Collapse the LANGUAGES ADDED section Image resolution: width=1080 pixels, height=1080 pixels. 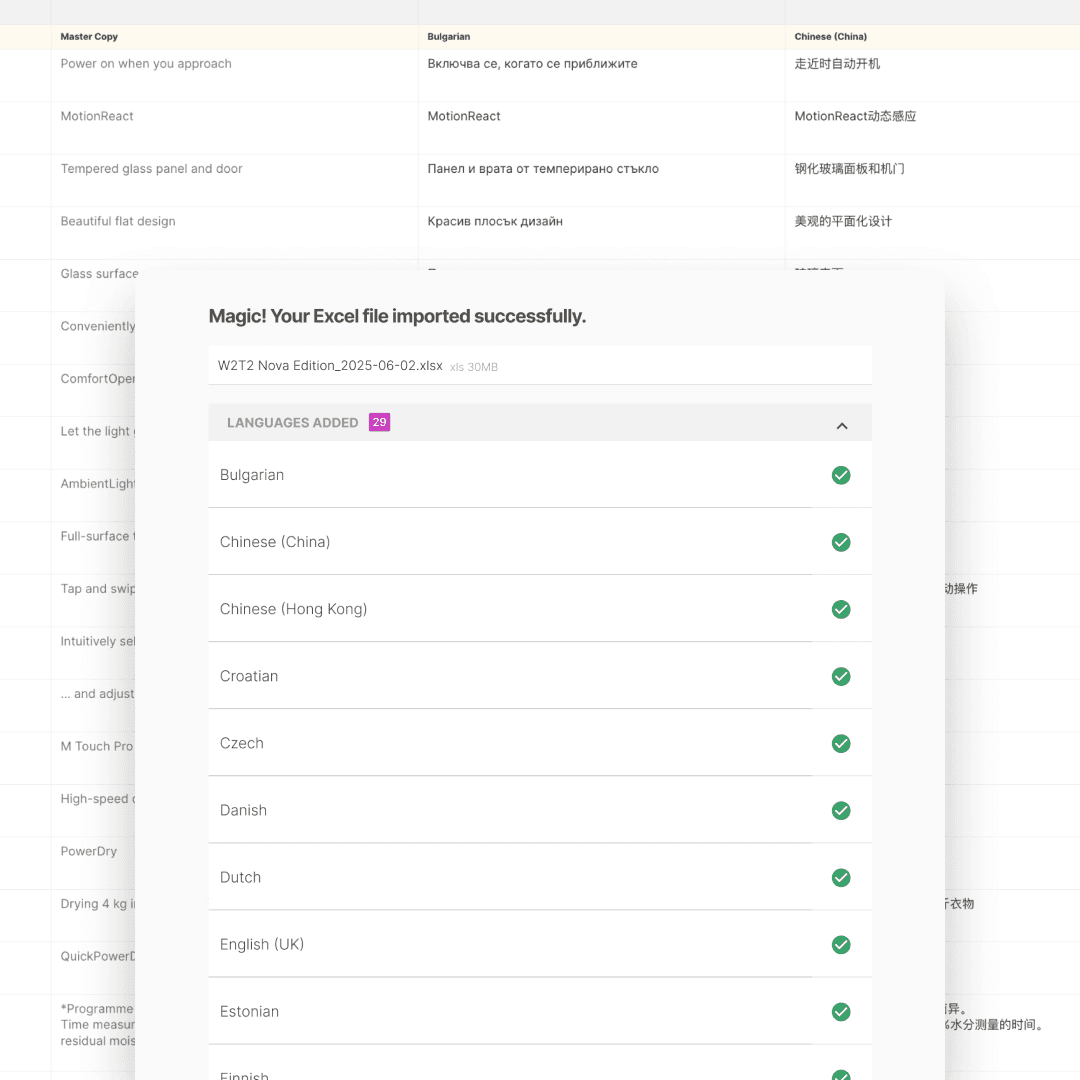[x=842, y=423]
